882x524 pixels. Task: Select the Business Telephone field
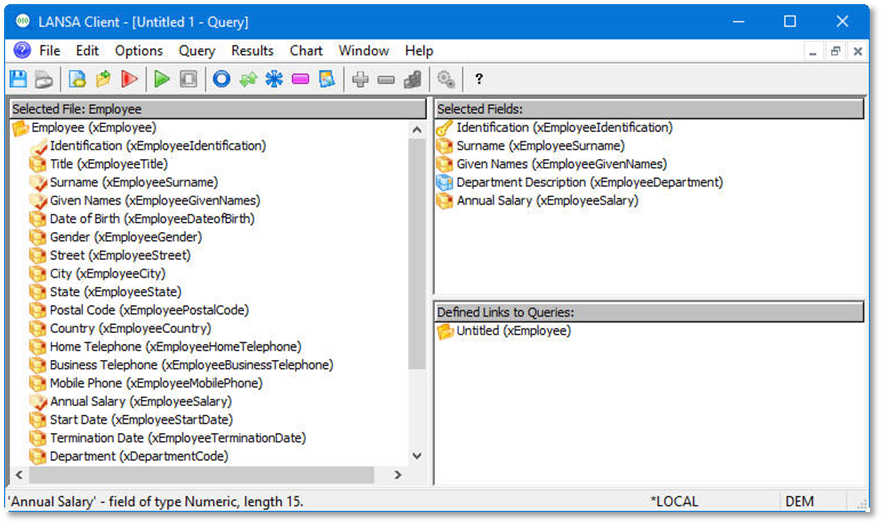(191, 365)
